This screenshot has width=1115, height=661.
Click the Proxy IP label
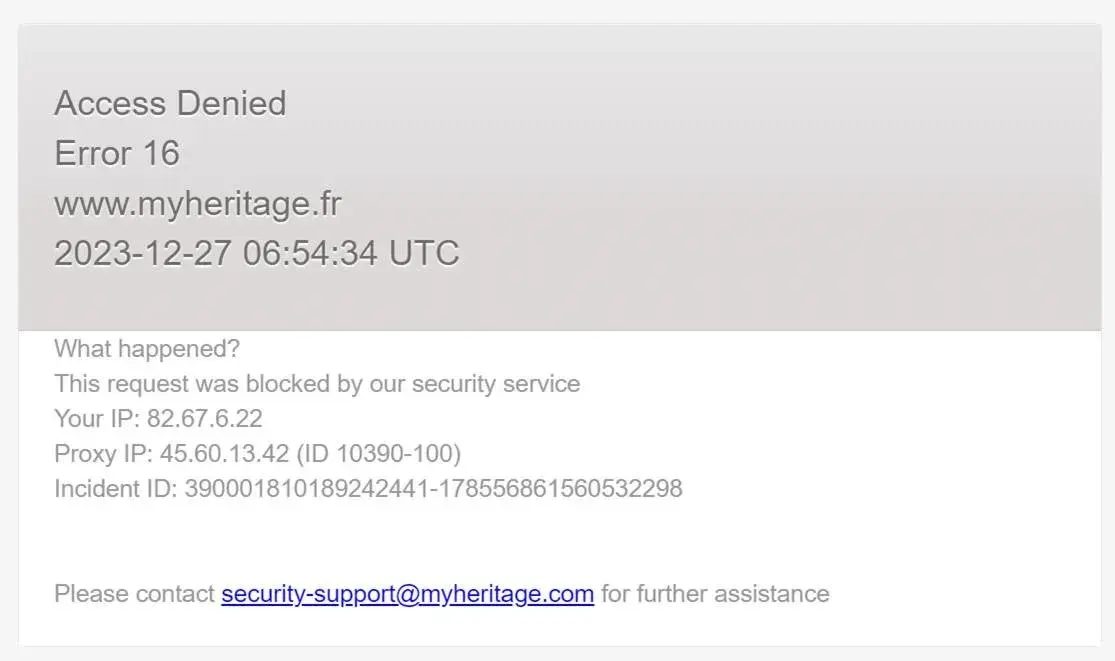click(103, 454)
